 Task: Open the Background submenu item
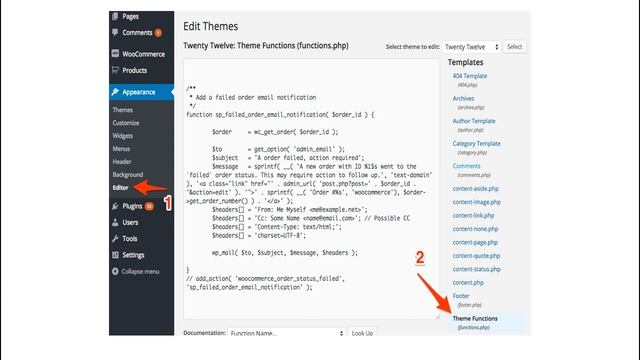[x=128, y=175]
